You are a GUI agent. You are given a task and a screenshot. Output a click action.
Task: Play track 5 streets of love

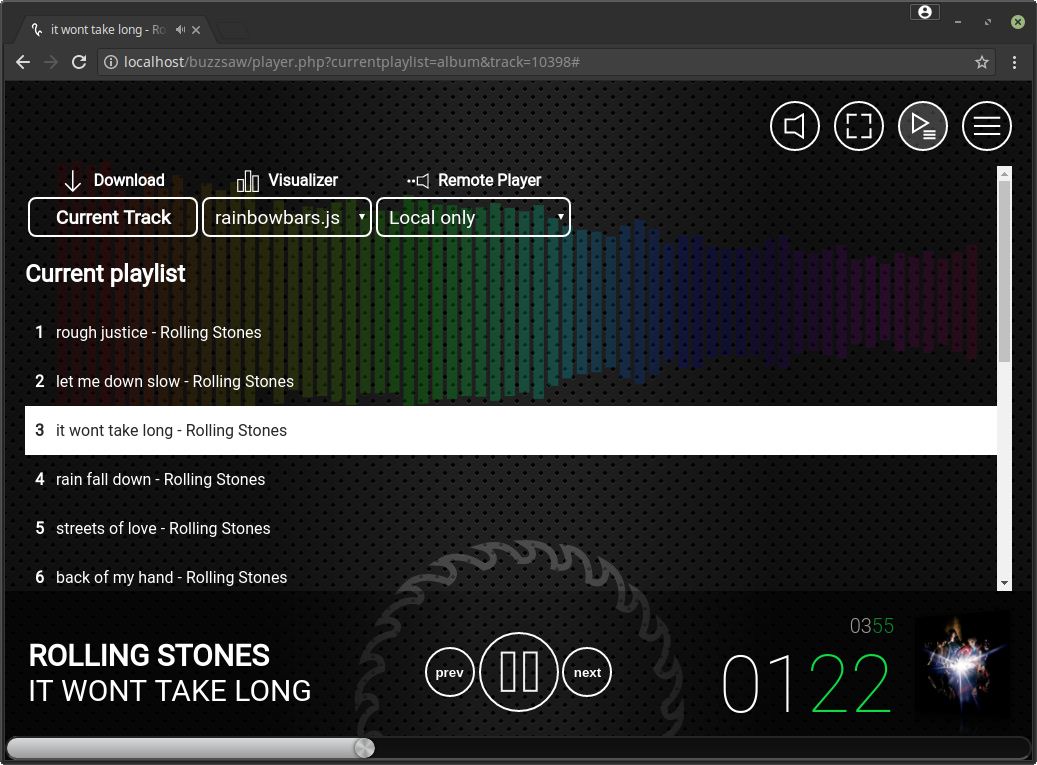tap(511, 528)
